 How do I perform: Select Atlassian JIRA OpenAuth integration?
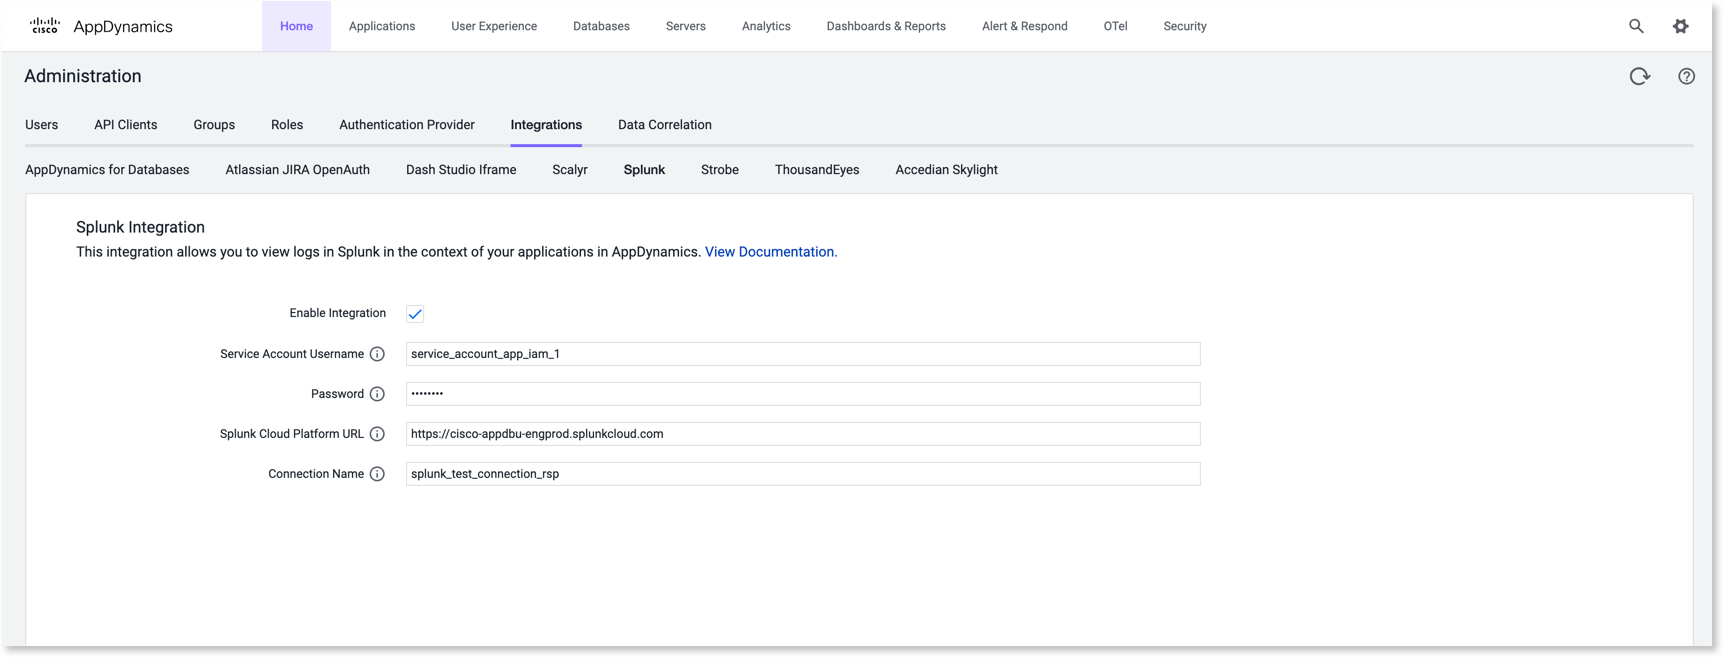pos(298,170)
